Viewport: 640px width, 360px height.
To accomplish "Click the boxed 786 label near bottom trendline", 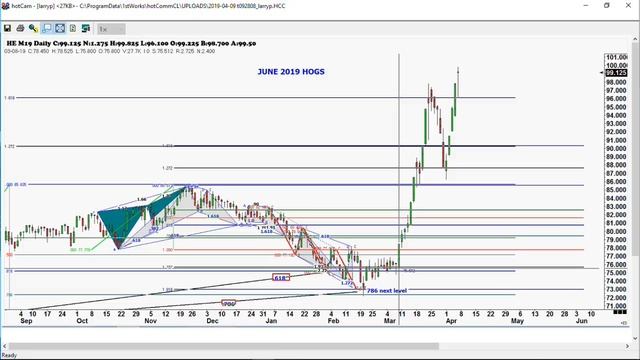I will click(229, 304).
